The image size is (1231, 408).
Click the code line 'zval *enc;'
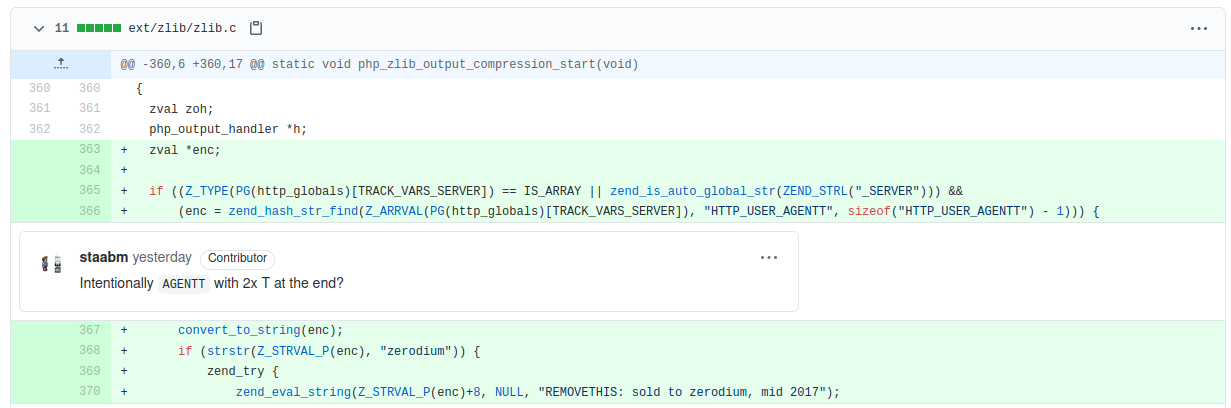coord(184,150)
